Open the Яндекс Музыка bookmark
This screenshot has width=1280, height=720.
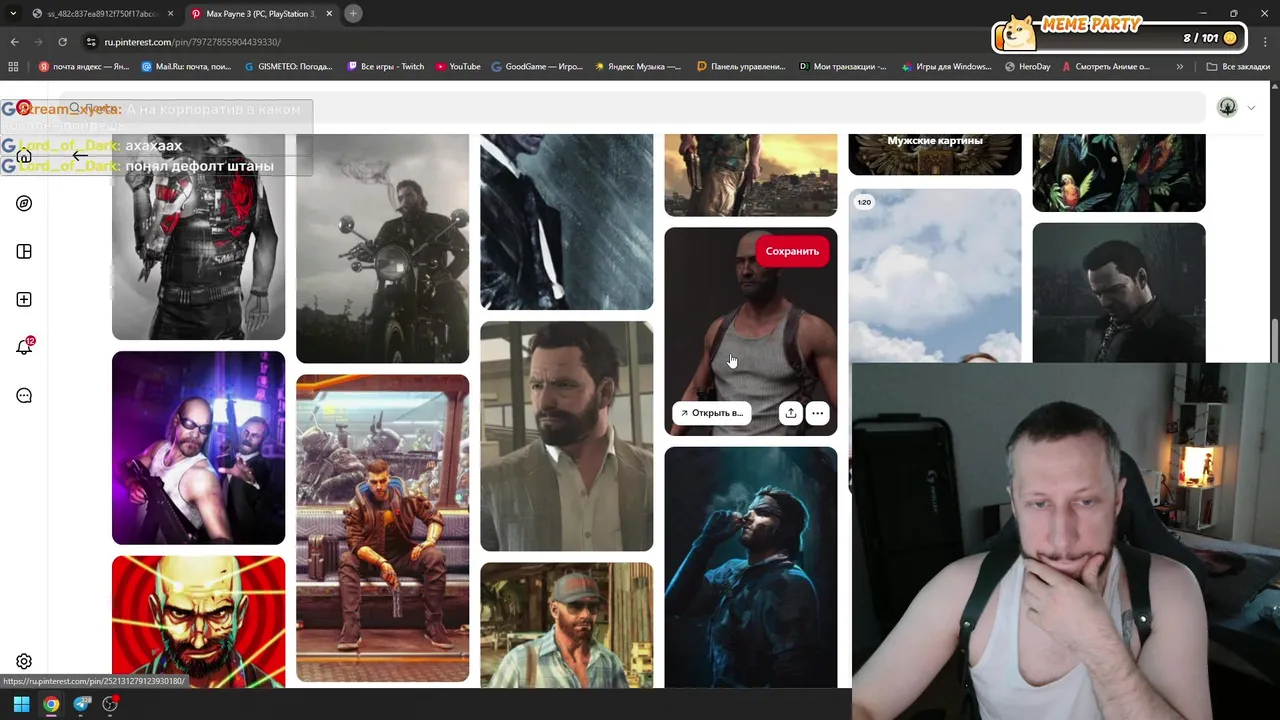[638, 66]
